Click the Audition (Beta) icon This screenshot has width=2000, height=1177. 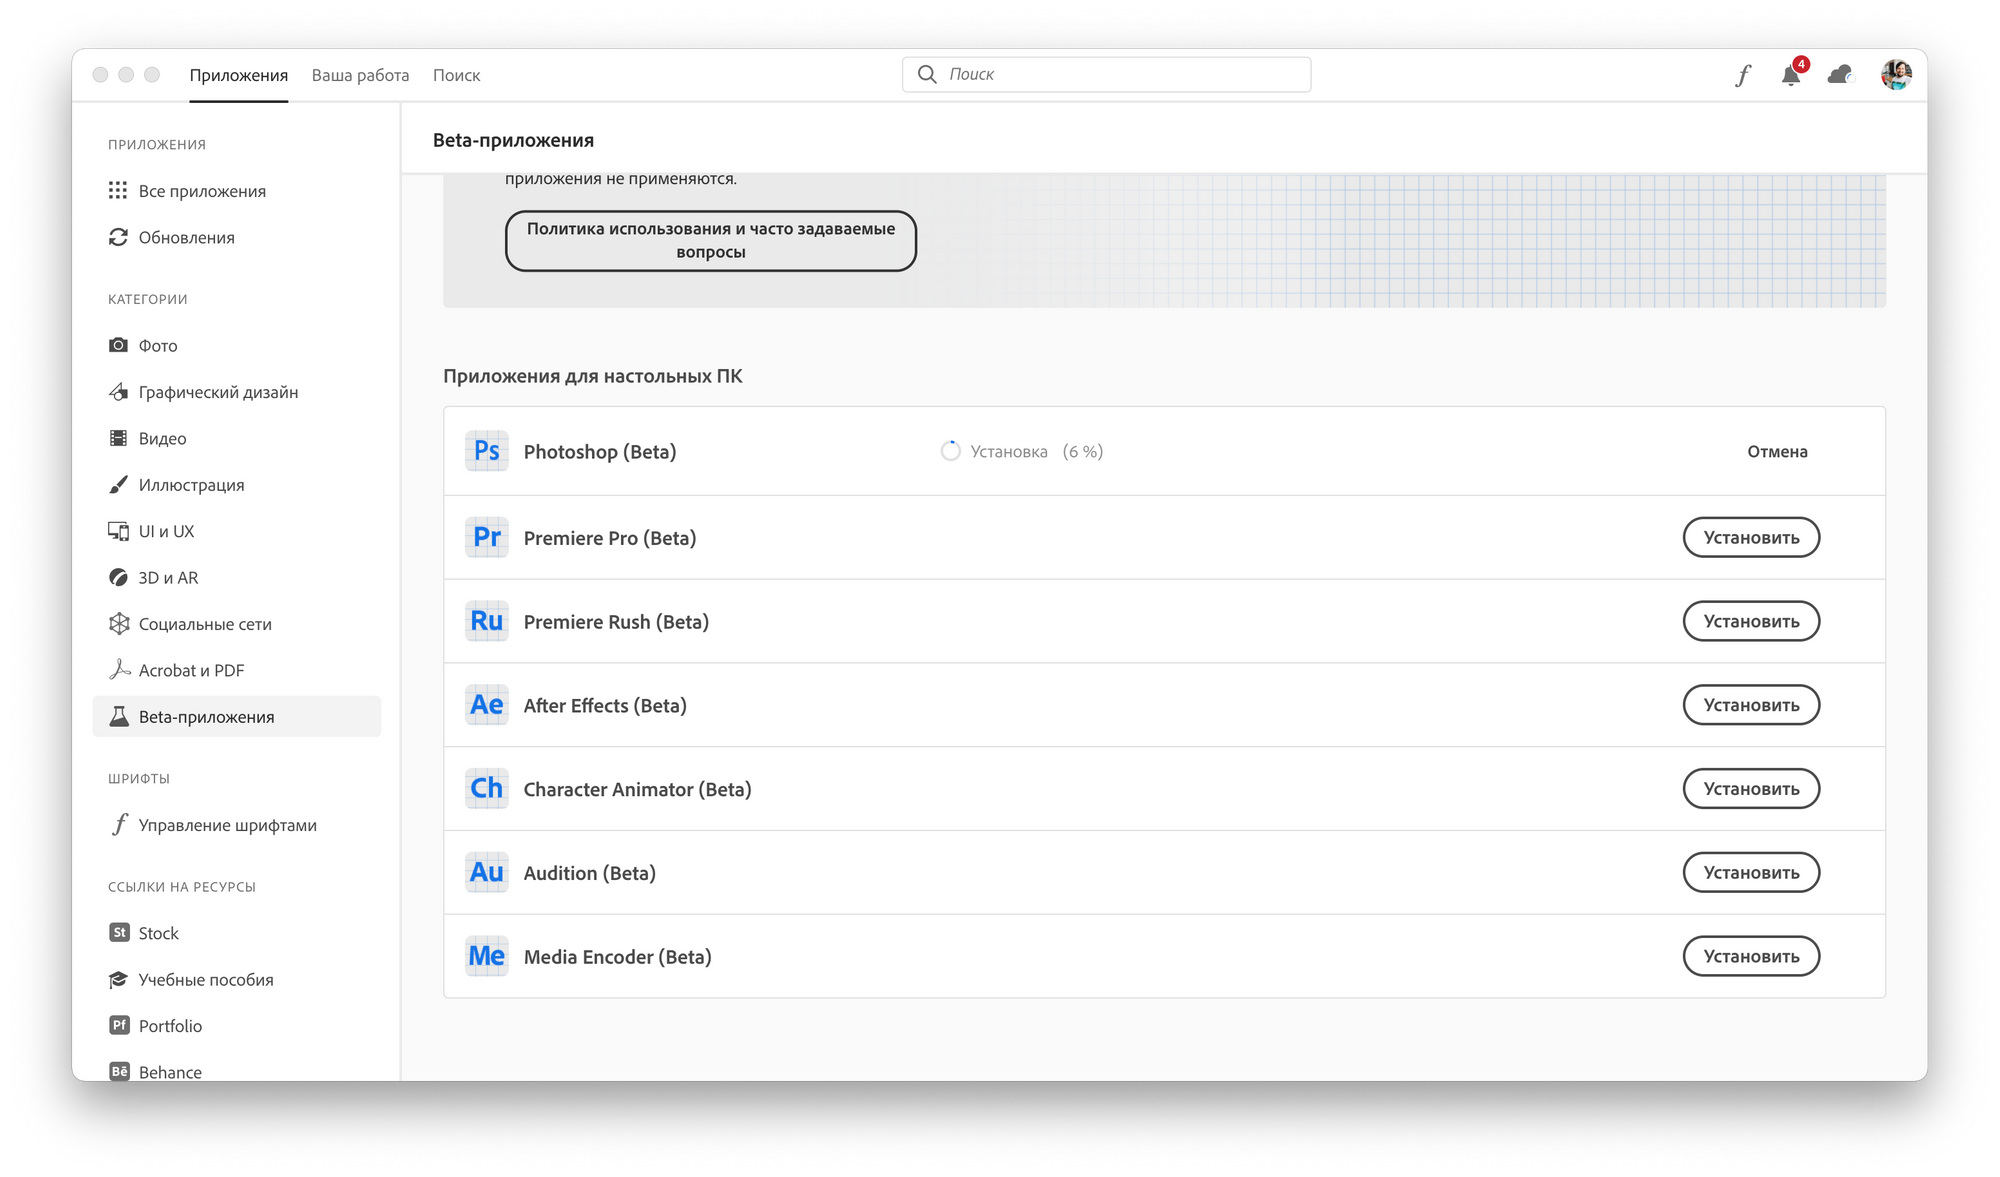(x=486, y=872)
